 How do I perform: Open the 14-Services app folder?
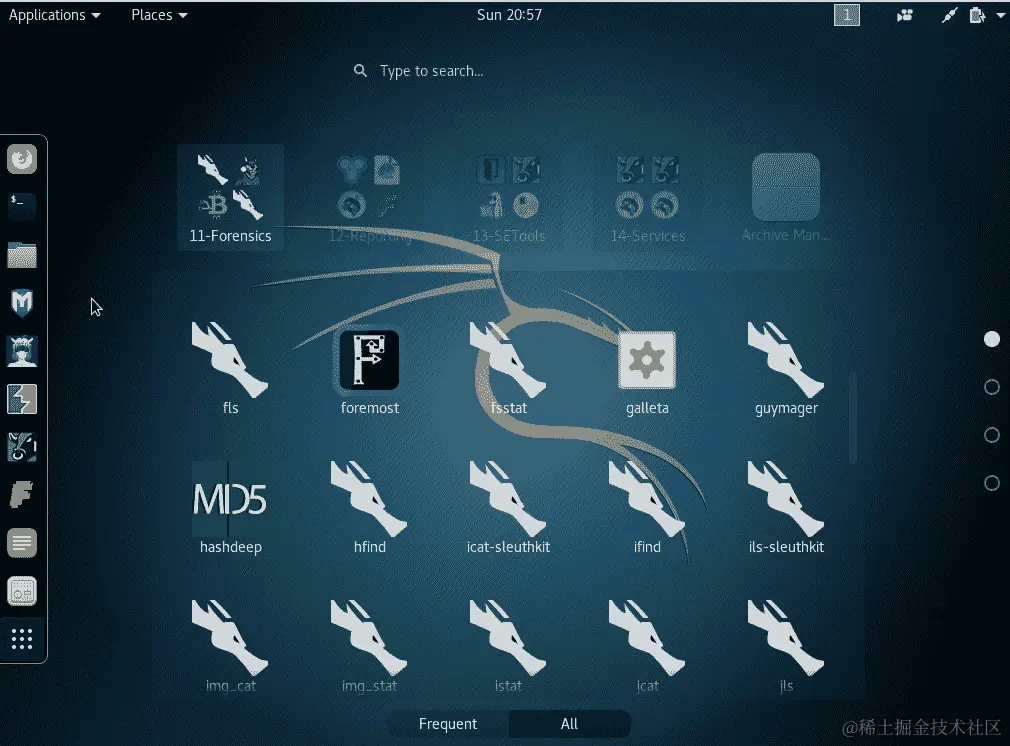[x=647, y=197]
